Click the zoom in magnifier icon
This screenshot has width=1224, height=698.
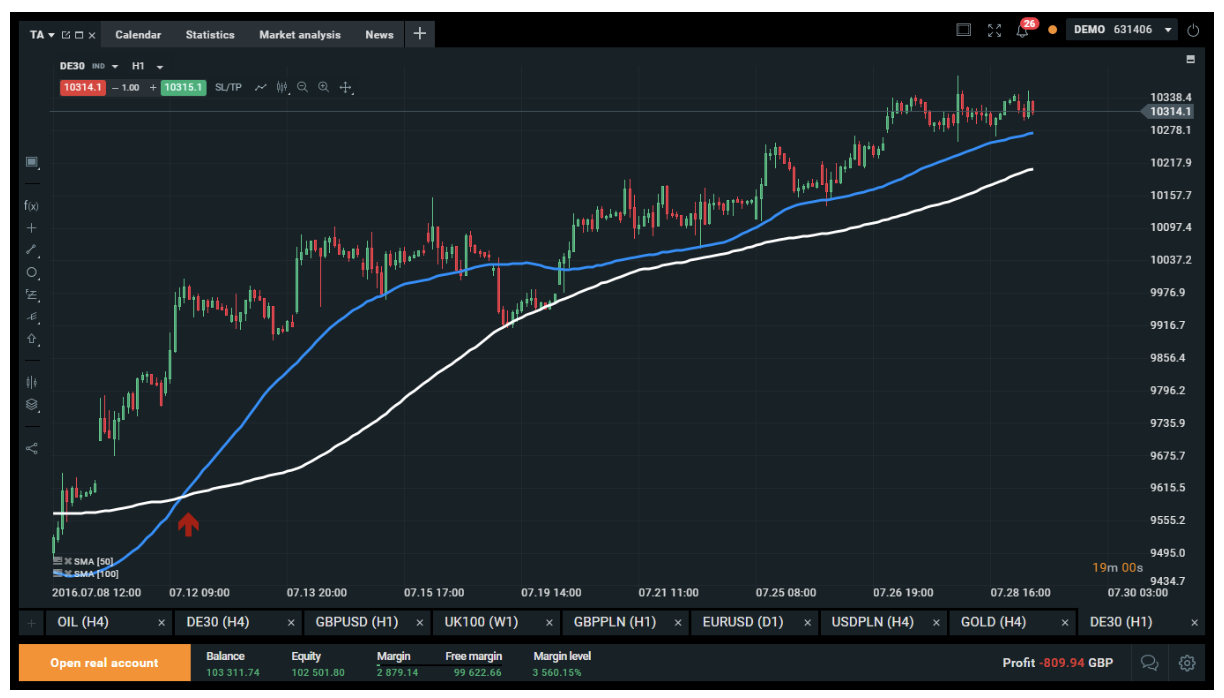point(323,88)
